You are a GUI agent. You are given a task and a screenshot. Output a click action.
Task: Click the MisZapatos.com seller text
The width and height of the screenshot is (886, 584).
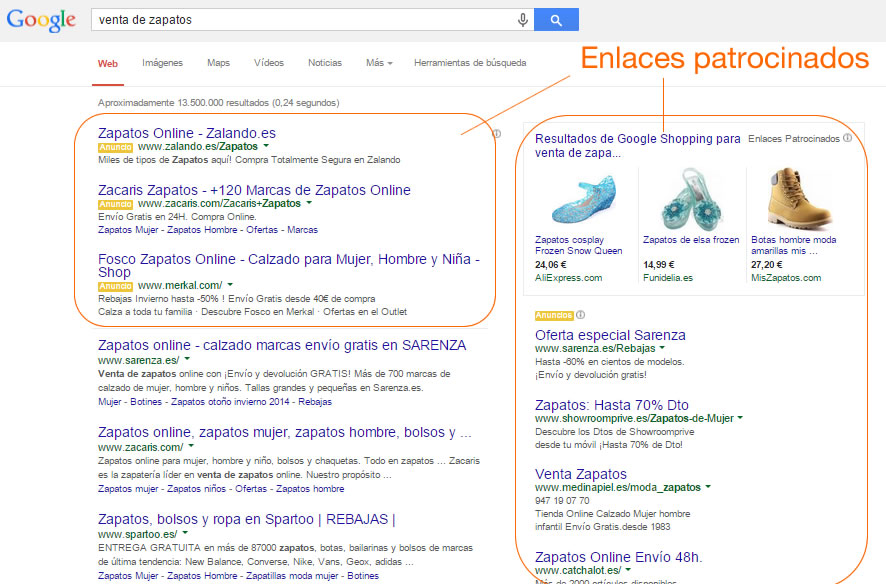pyautogui.click(x=786, y=278)
